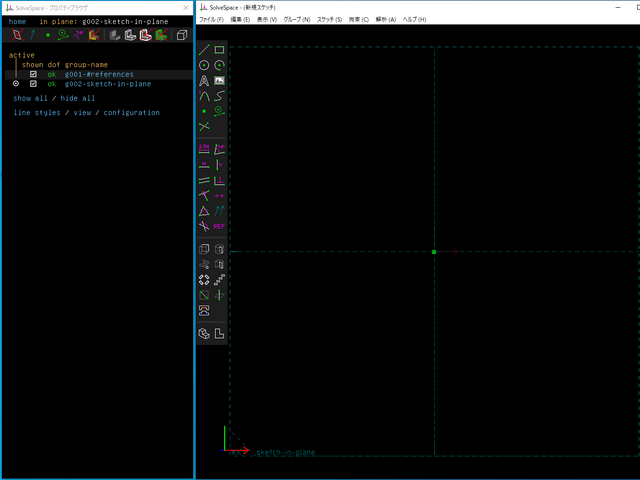Open the ファイル (F) menu
Viewport: 640px width, 480px height.
point(212,20)
